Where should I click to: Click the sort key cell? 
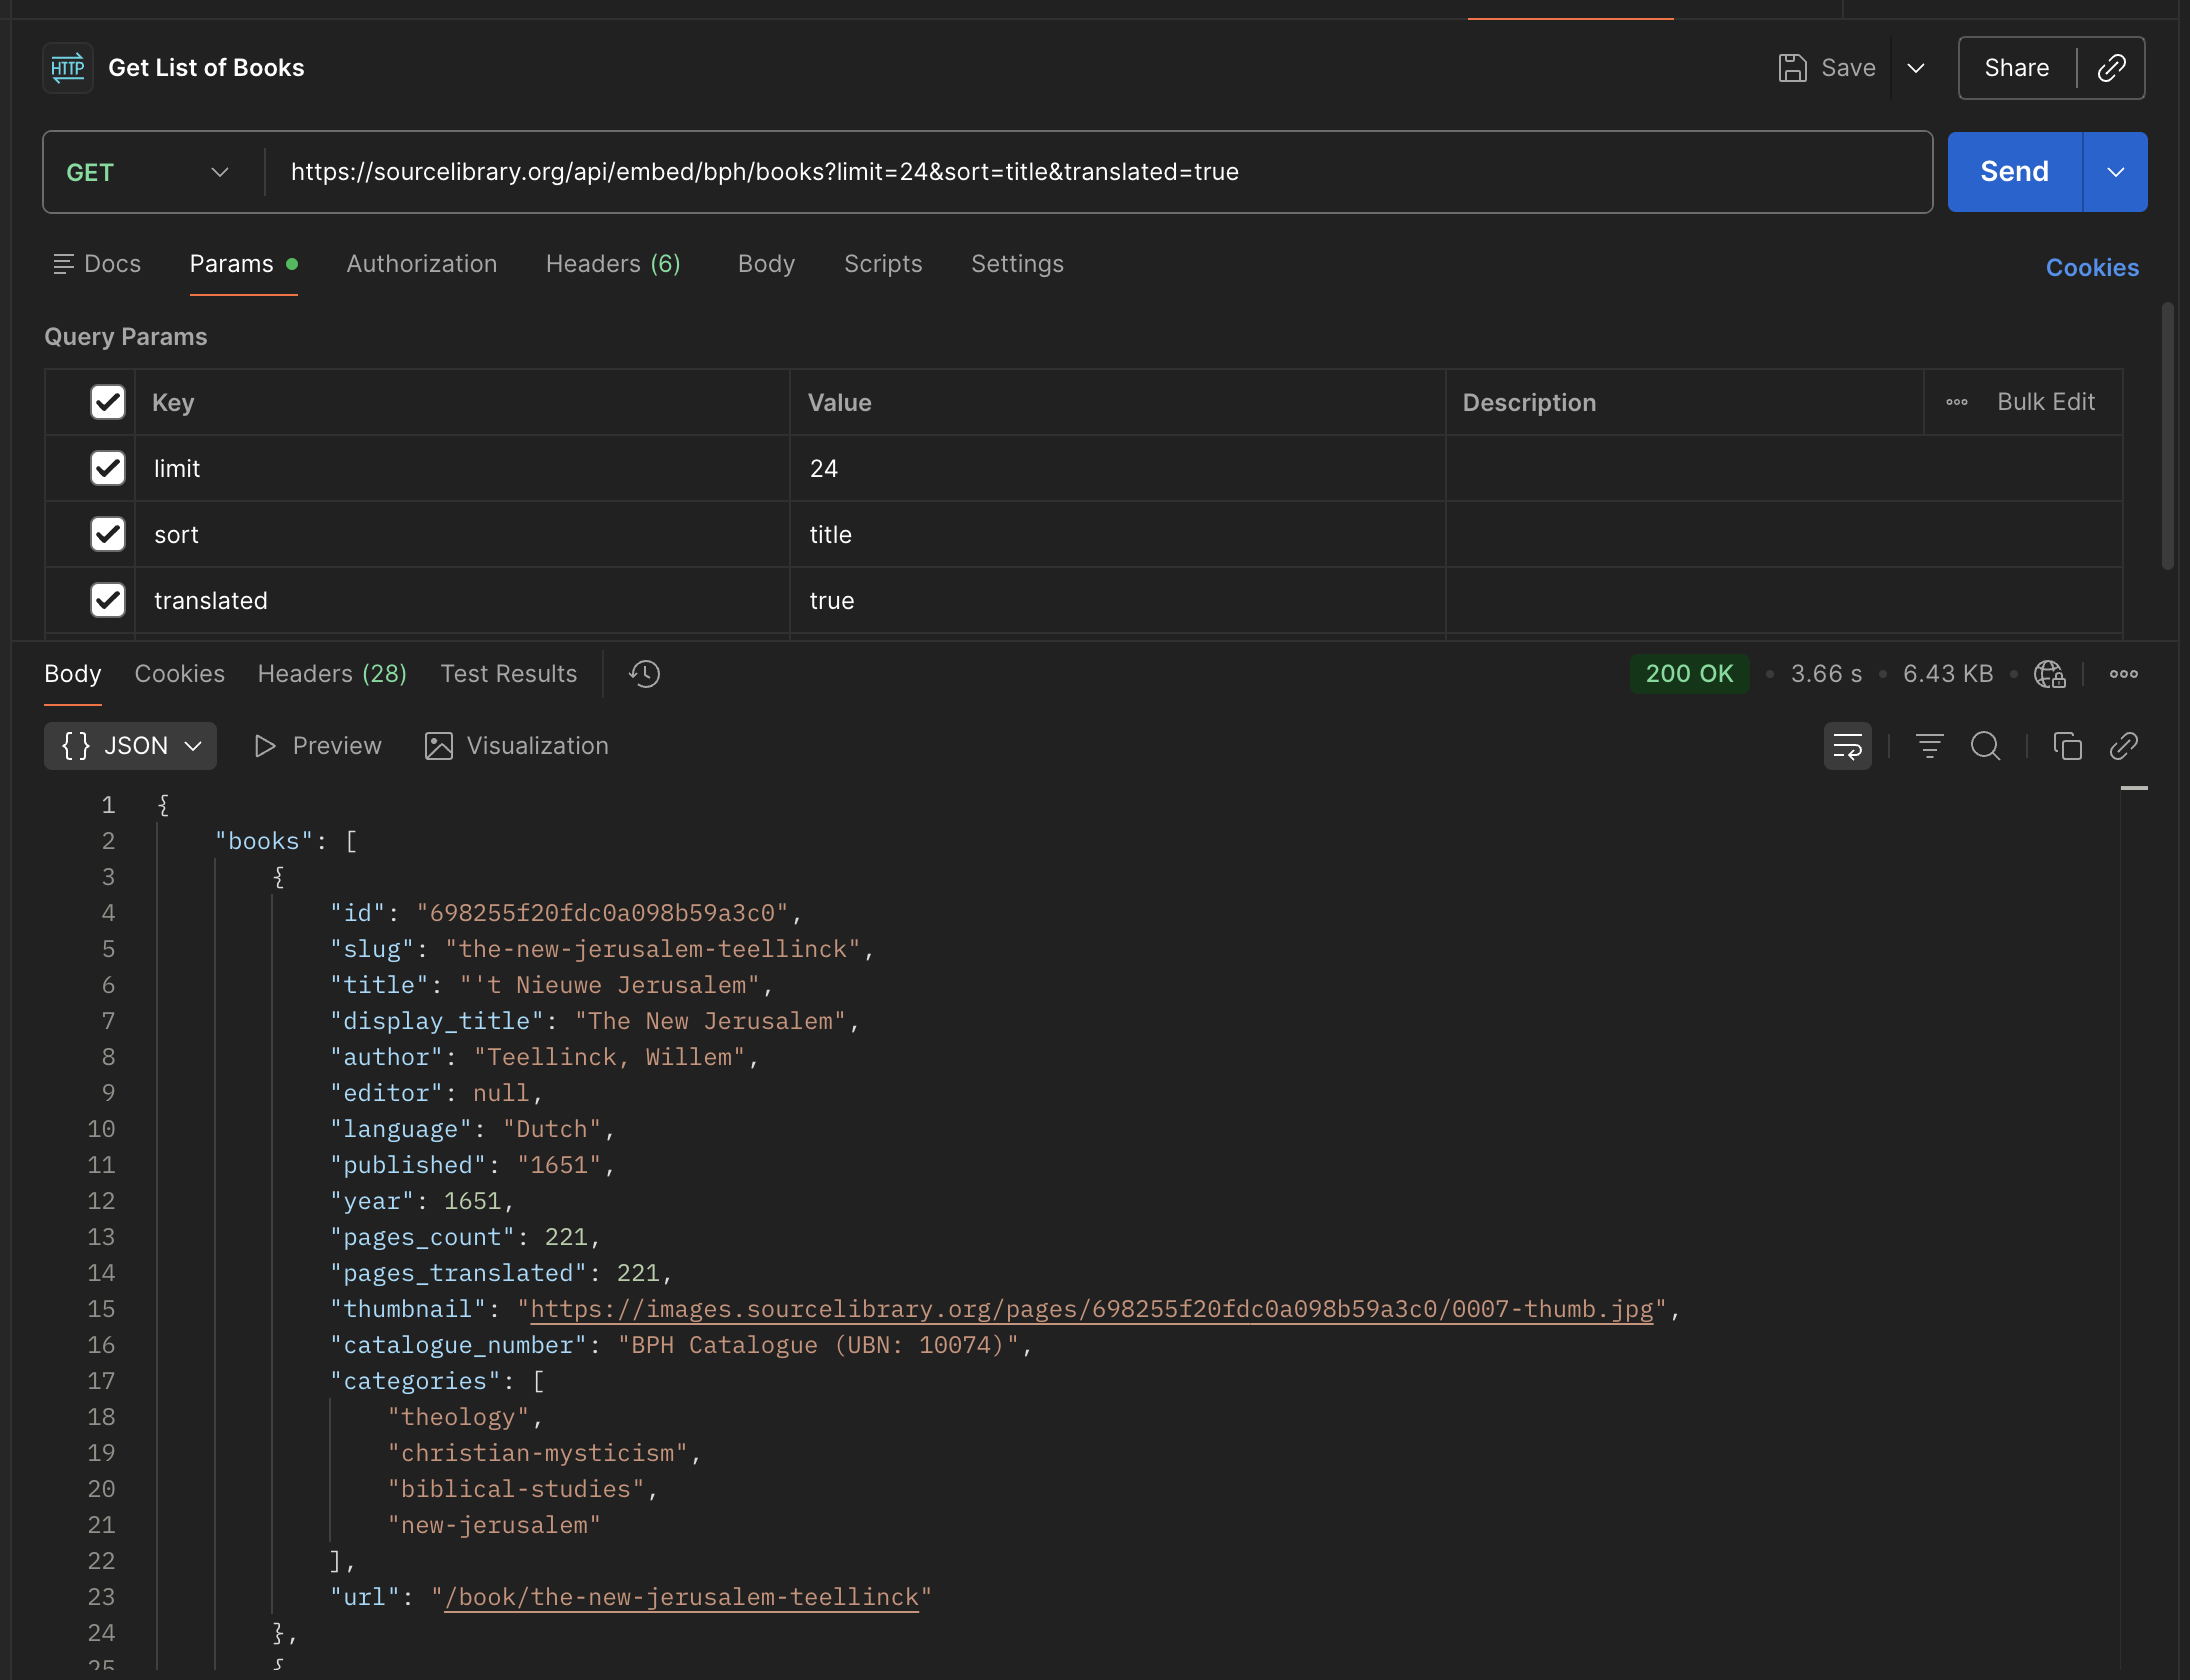point(462,534)
